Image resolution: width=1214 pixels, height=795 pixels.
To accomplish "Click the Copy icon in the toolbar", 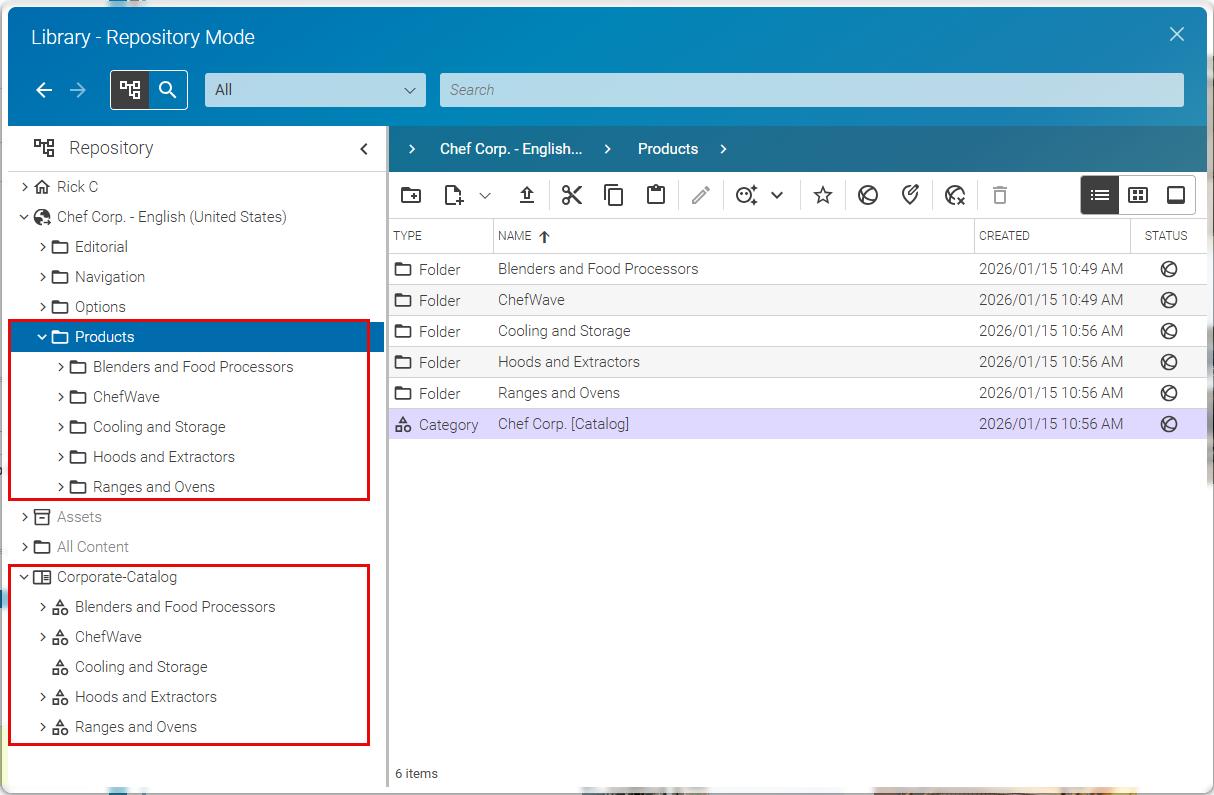I will pos(614,195).
